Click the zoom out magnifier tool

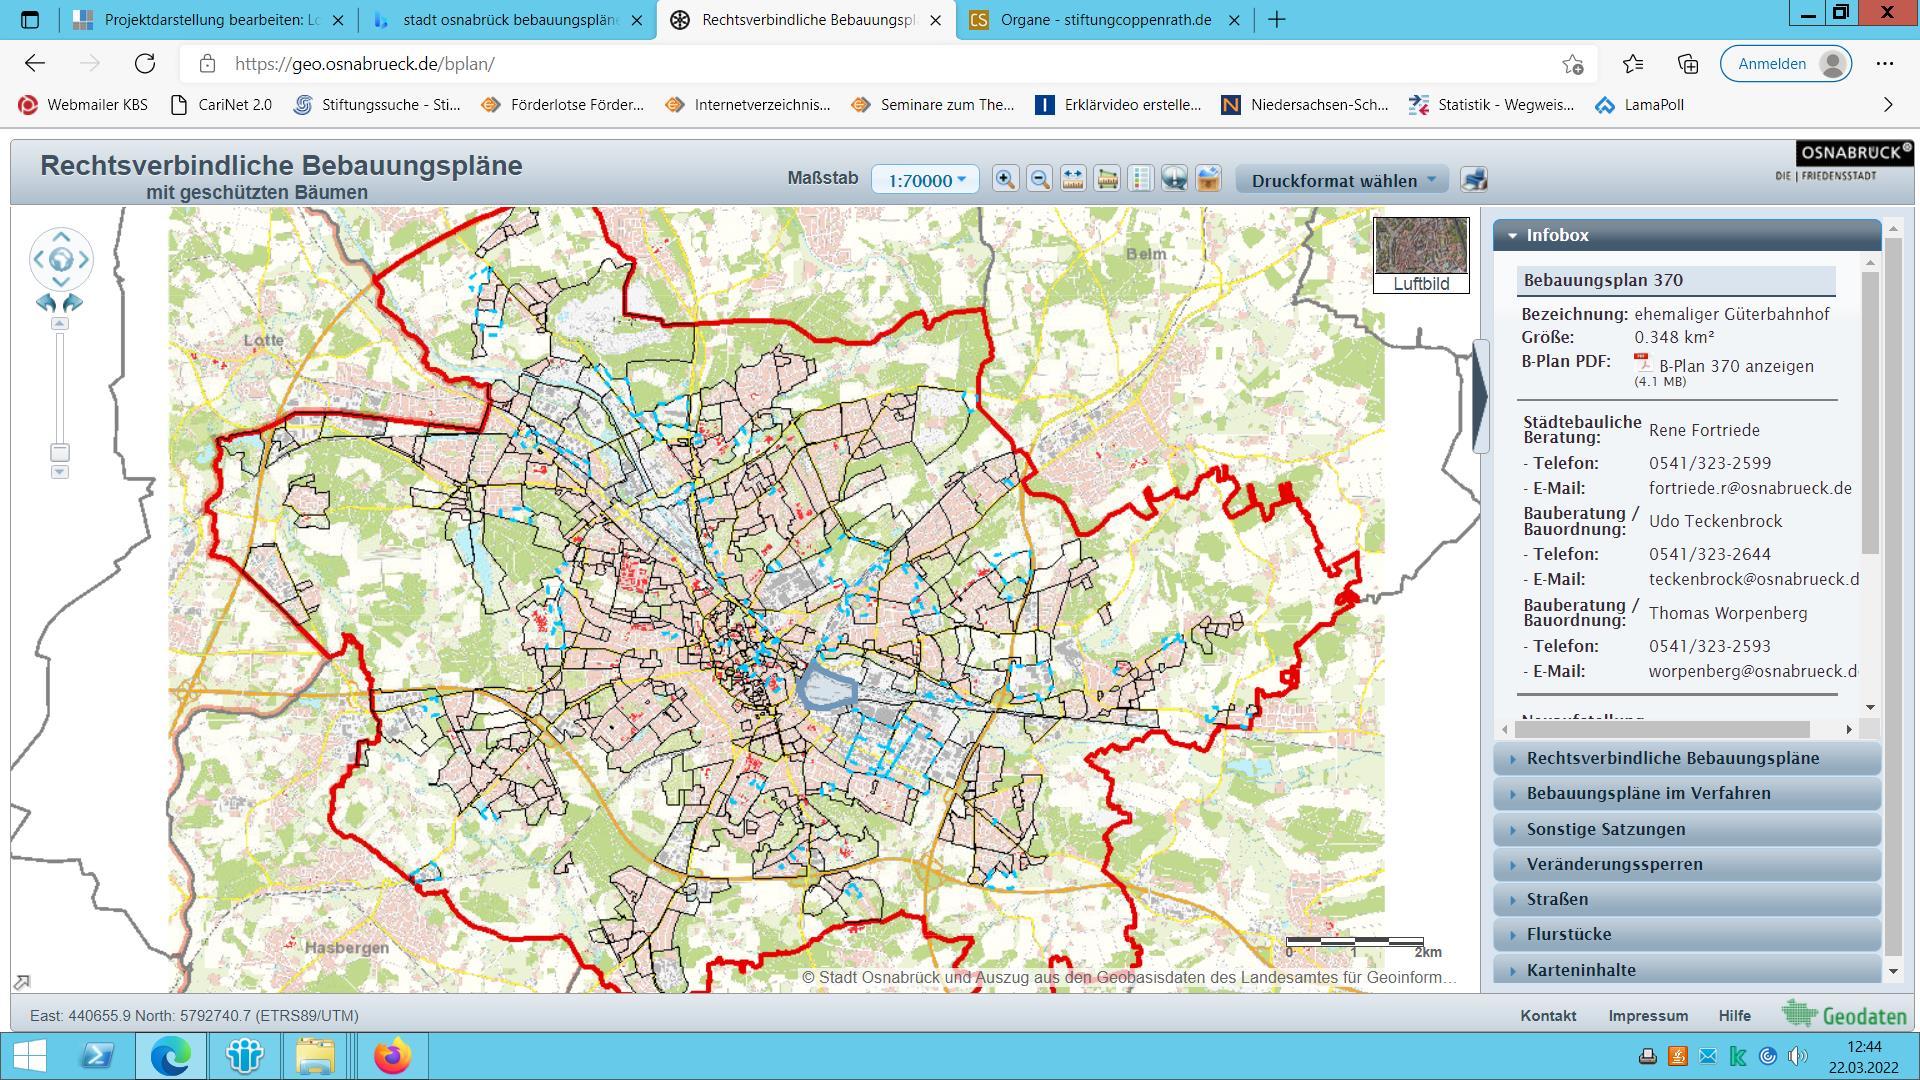point(1039,179)
